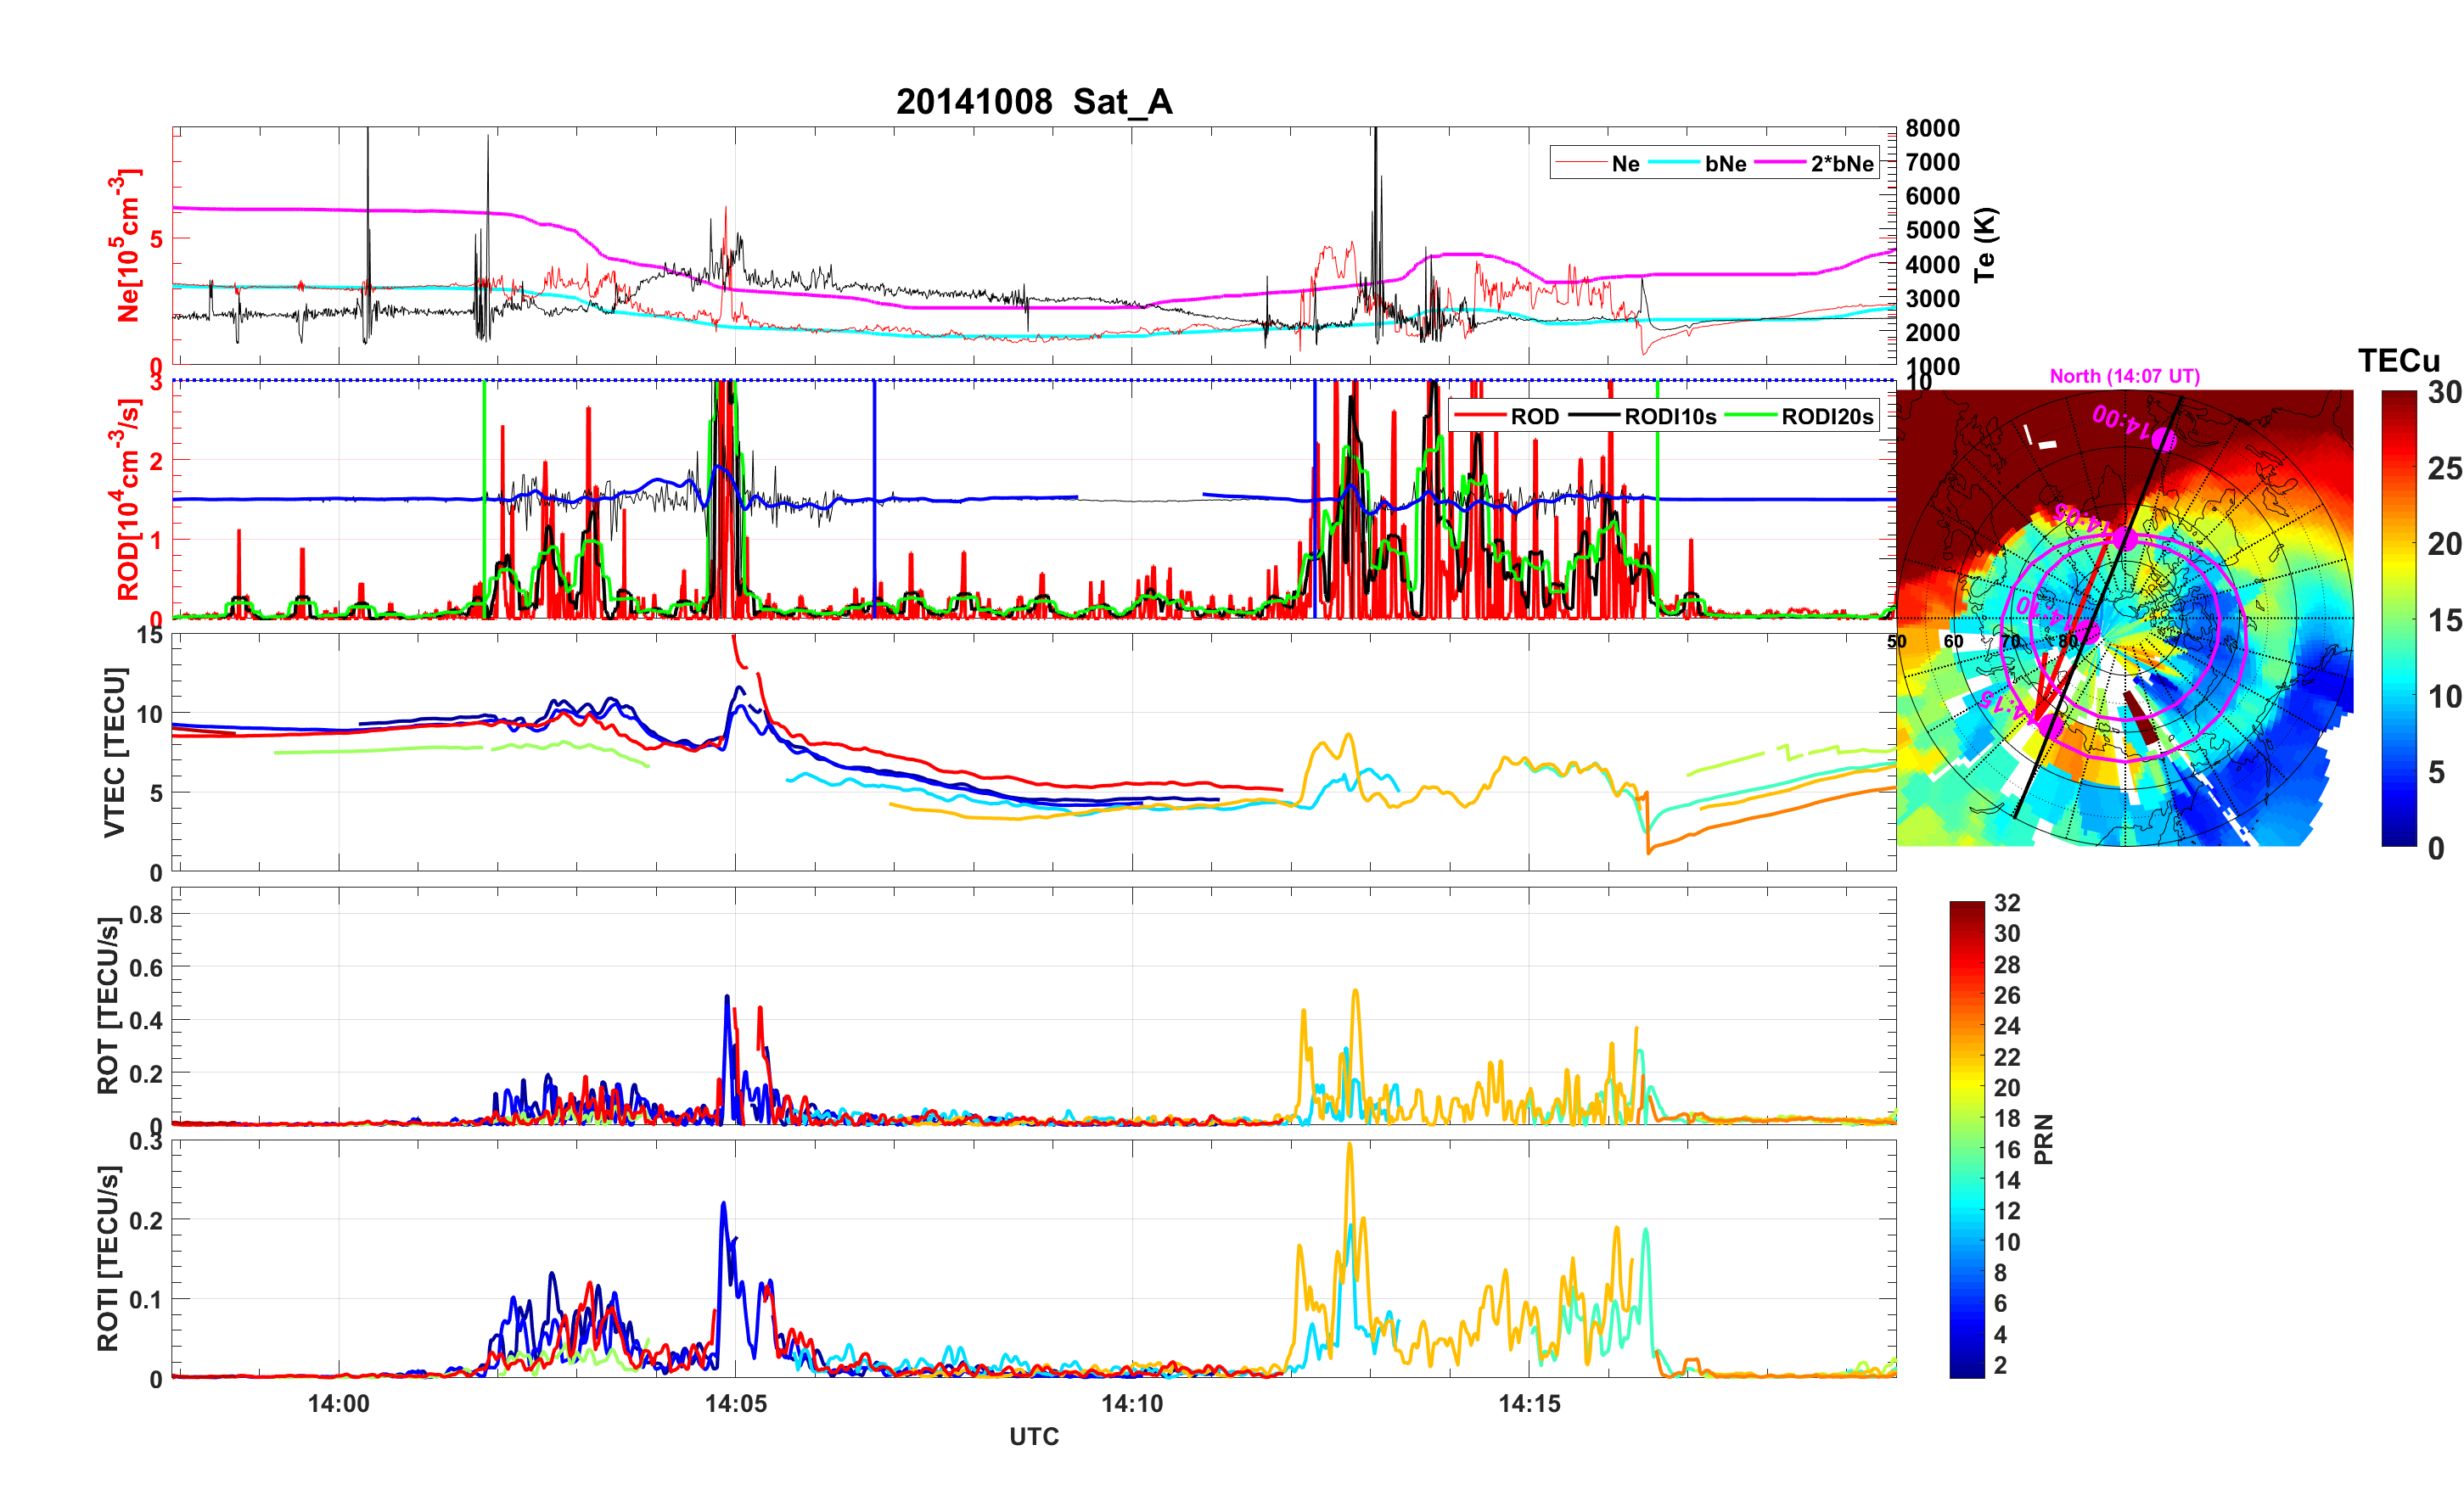Click the 14:00 magenta marker on polar map

(2163, 439)
